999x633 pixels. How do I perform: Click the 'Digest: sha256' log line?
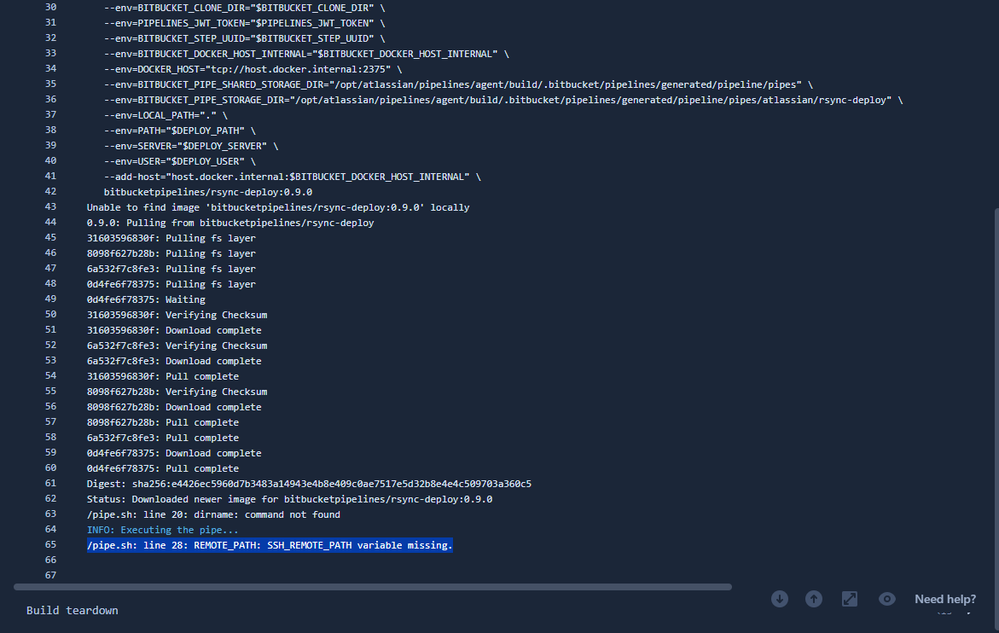[309, 484]
